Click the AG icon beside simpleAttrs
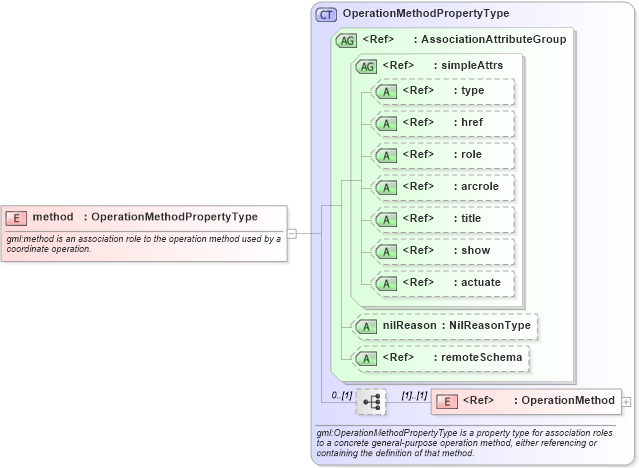 (366, 66)
